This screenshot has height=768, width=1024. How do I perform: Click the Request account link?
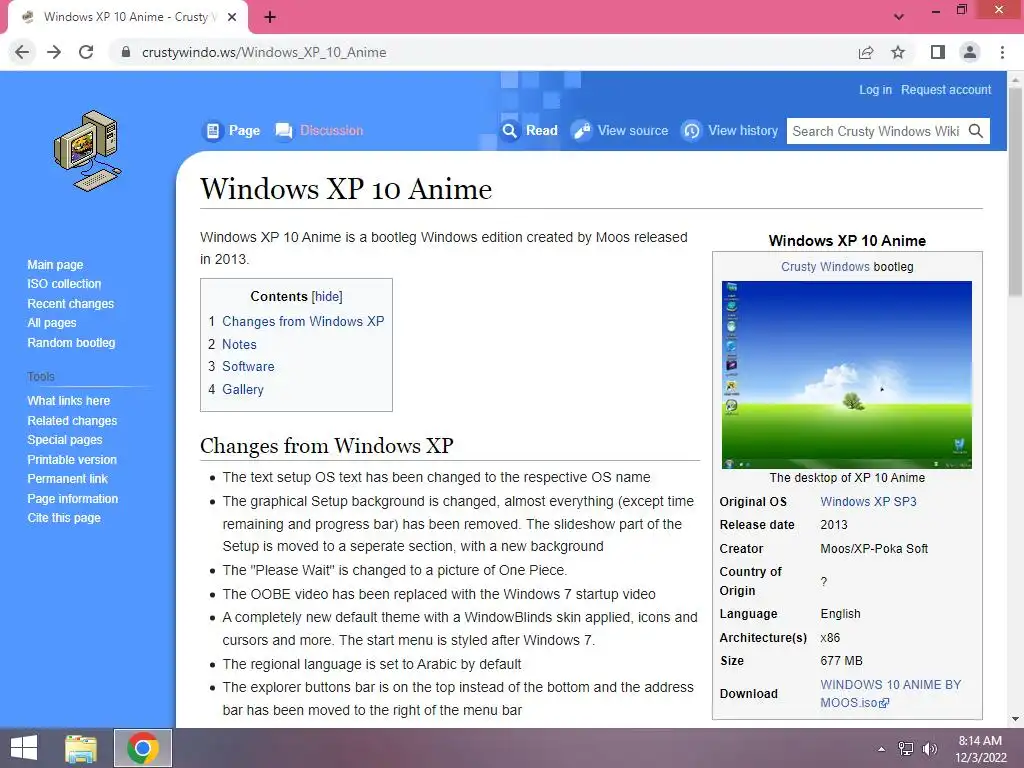946,89
